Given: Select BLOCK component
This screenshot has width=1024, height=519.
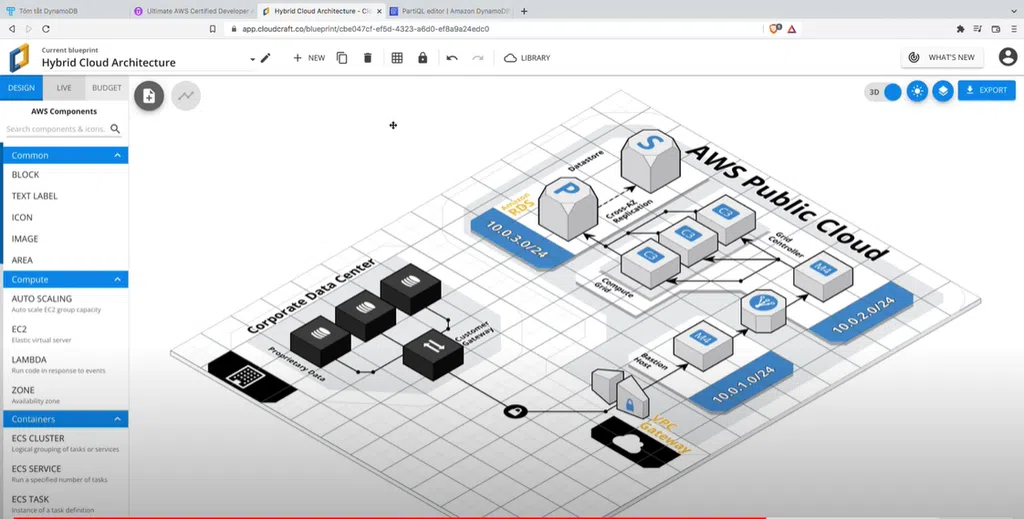Looking at the screenshot, I should pos(25,175).
